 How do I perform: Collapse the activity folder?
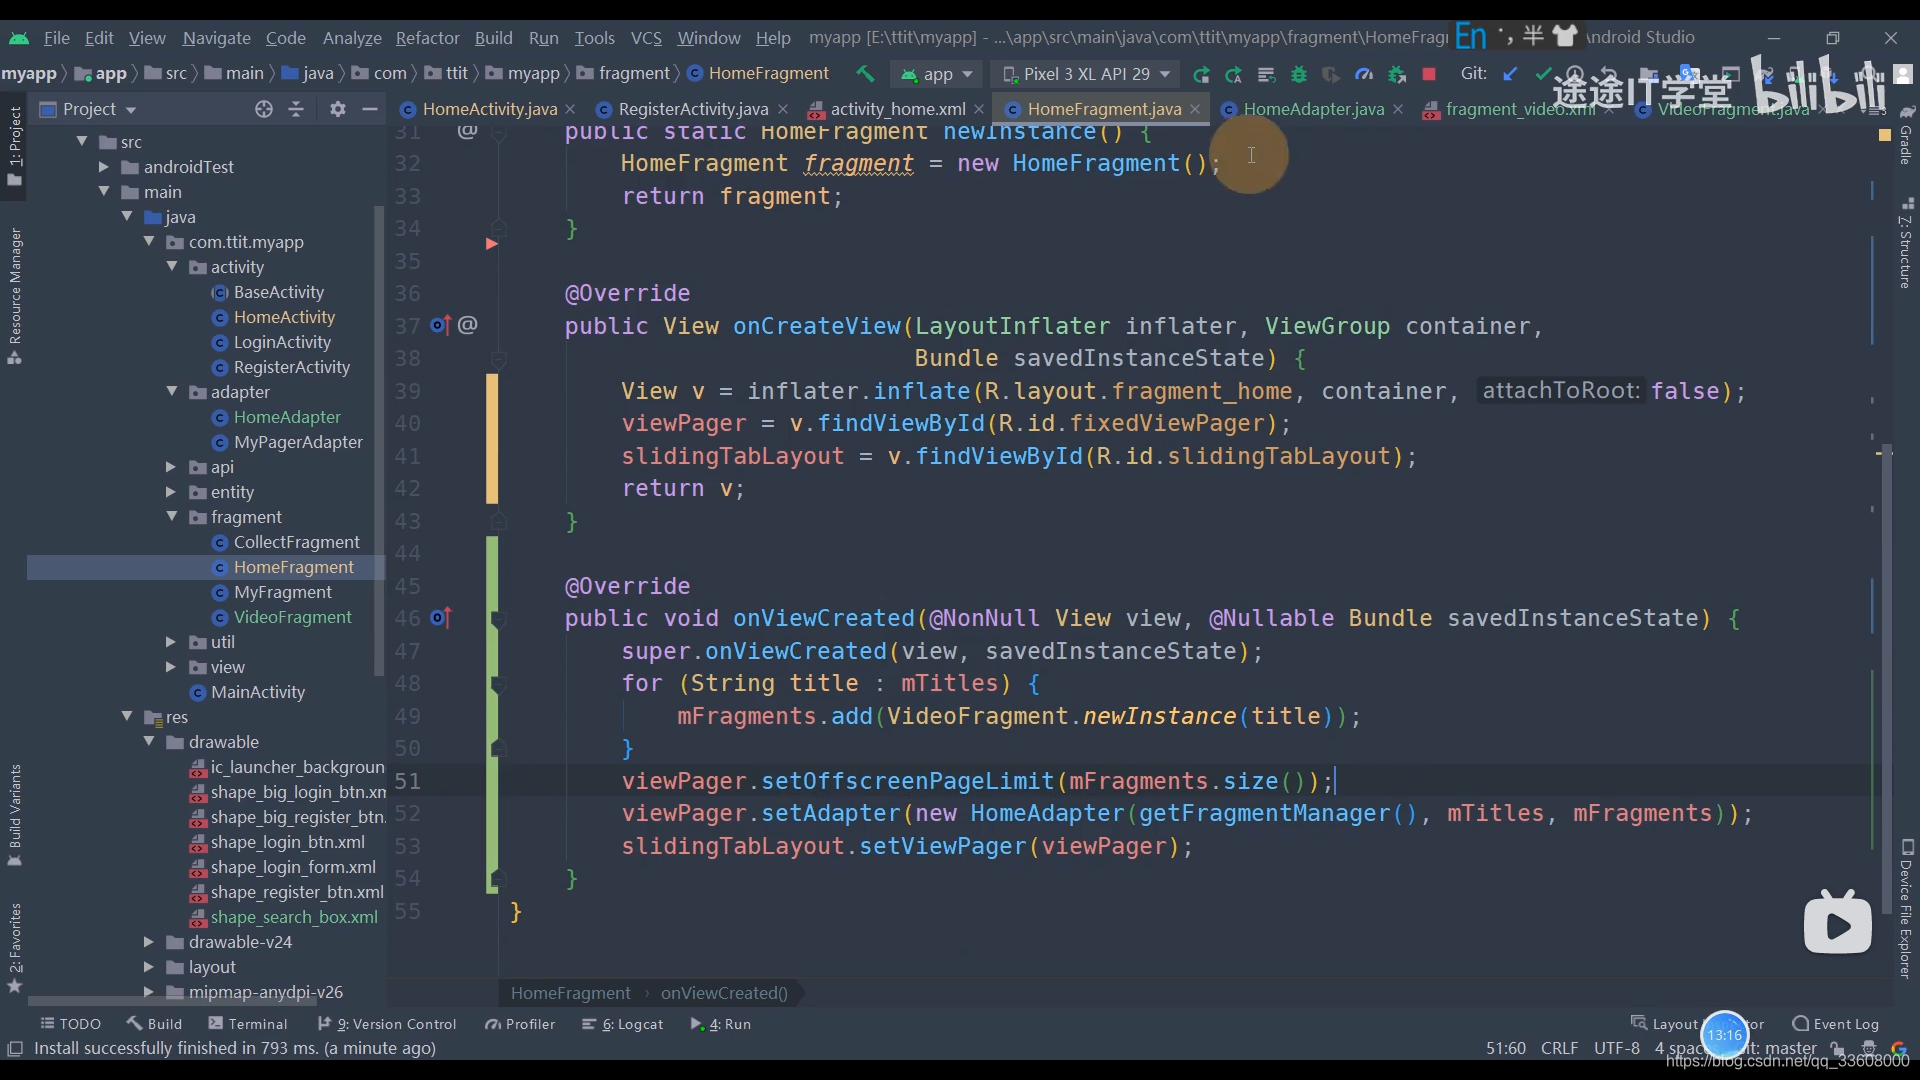tap(172, 267)
